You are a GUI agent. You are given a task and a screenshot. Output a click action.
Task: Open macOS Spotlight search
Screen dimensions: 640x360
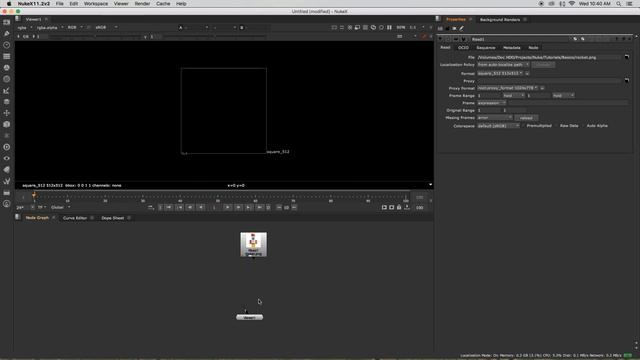(619, 4)
